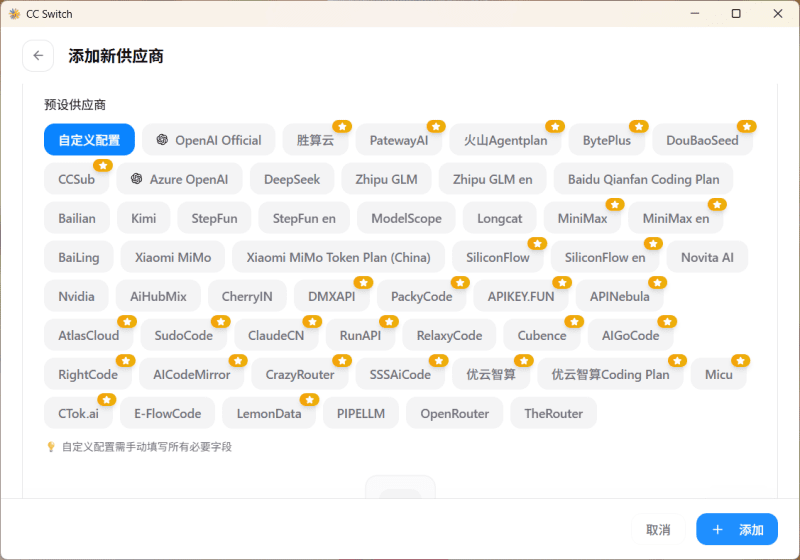The width and height of the screenshot is (800, 560).
Task: Pick the Novita AI preset
Action: [x=707, y=257]
